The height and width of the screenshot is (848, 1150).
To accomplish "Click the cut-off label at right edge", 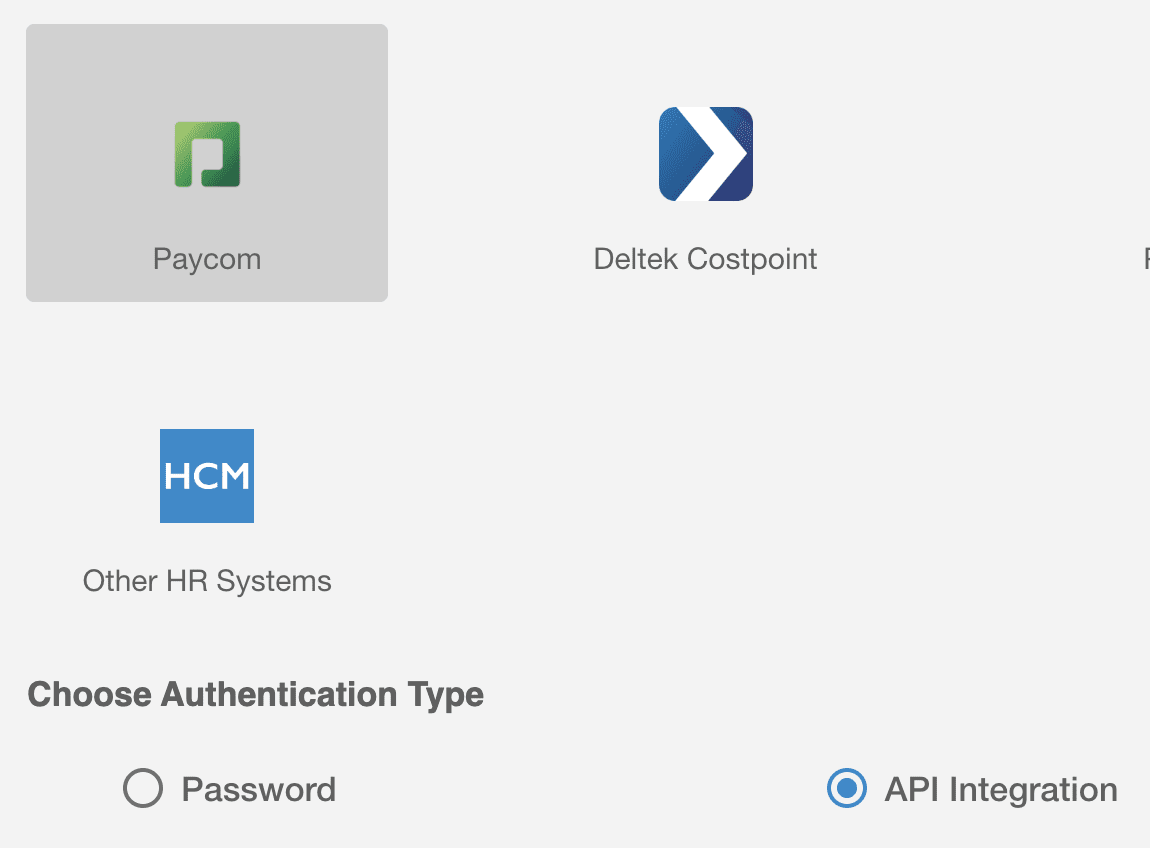I will [x=1146, y=259].
